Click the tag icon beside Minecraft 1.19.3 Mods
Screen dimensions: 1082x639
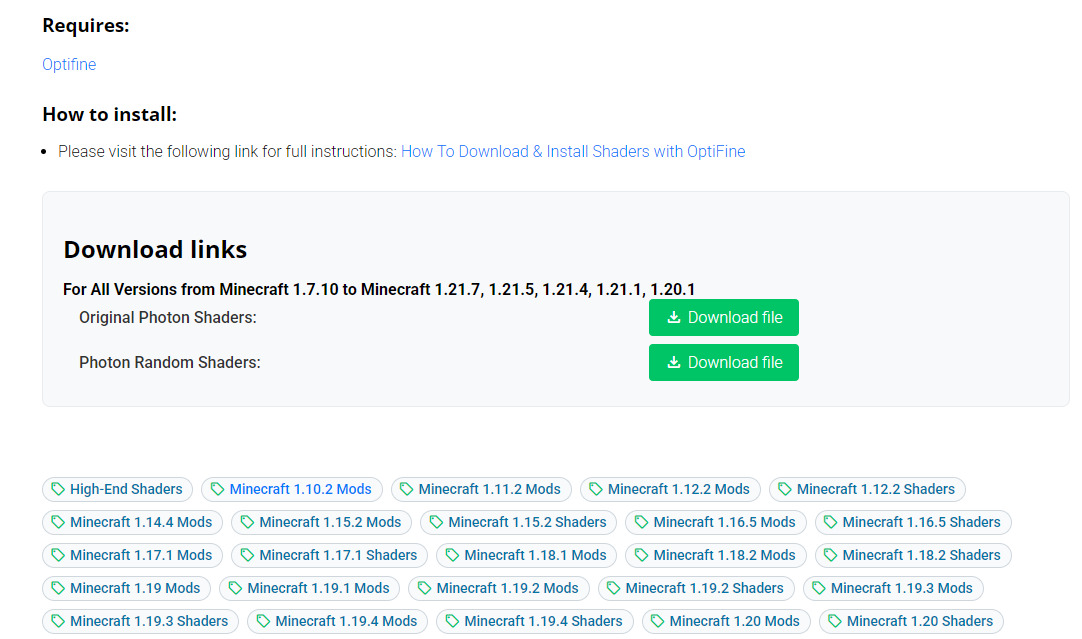[x=818, y=589]
